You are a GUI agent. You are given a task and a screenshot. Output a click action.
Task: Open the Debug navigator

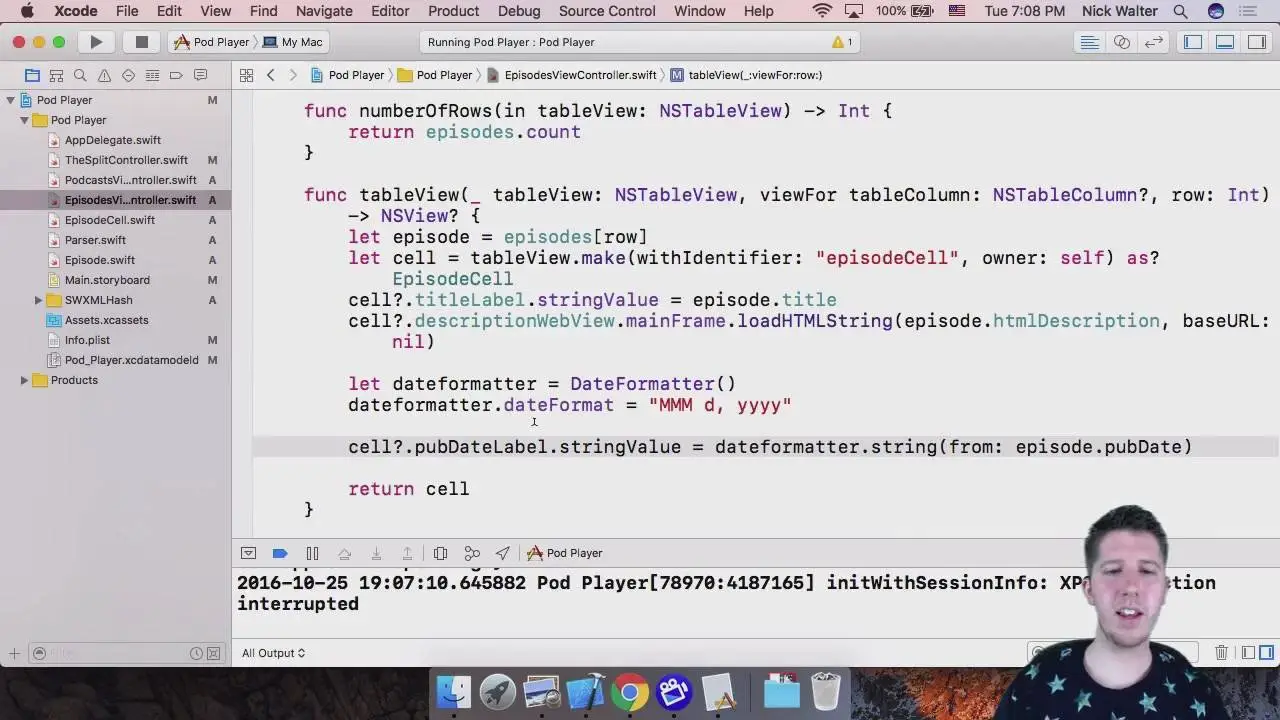152,75
